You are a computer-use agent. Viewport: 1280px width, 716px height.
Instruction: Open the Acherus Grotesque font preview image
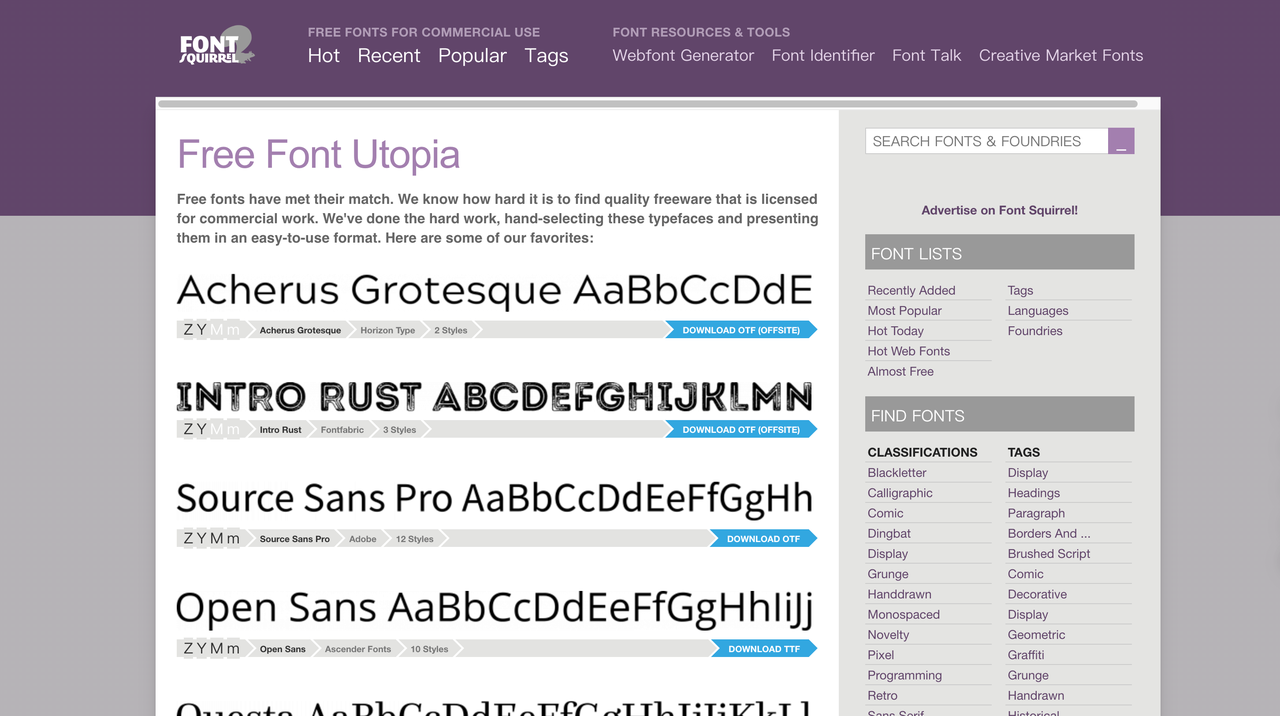[495, 290]
